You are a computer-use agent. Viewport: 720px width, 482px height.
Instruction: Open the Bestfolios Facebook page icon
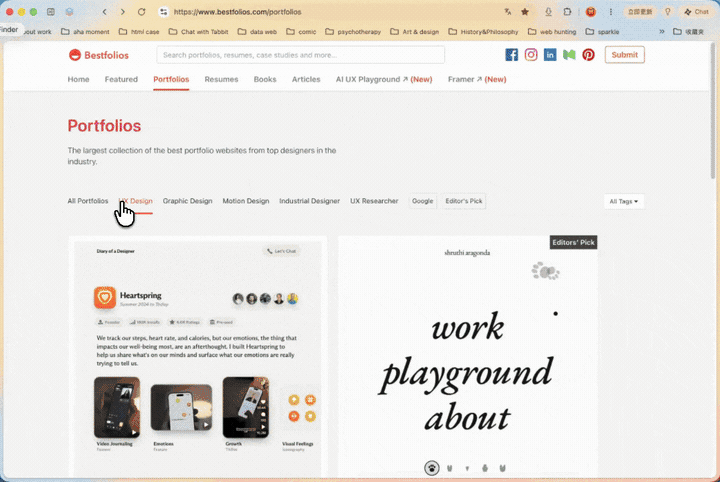[x=512, y=55]
